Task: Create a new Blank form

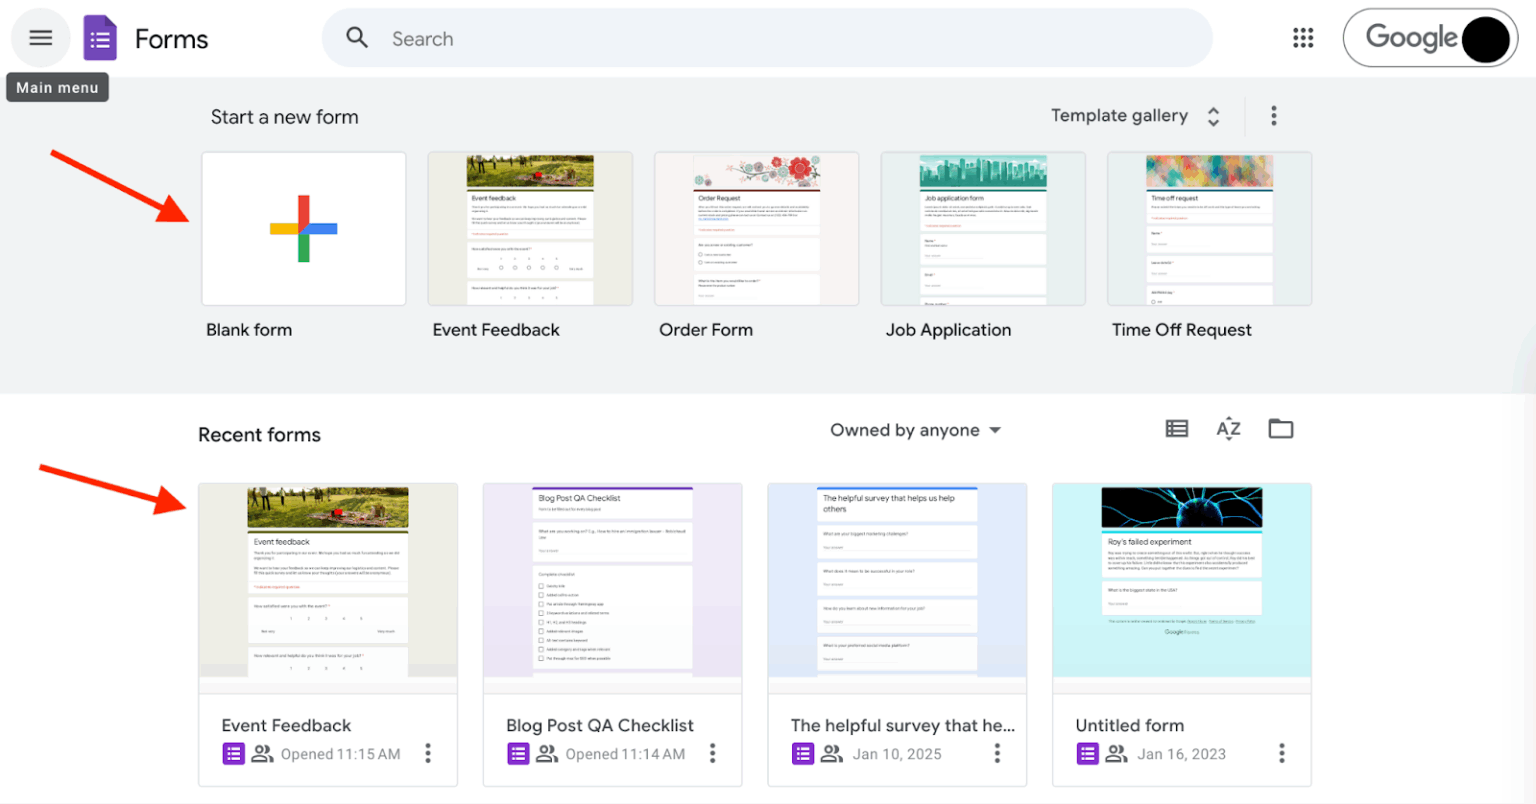Action: (303, 228)
